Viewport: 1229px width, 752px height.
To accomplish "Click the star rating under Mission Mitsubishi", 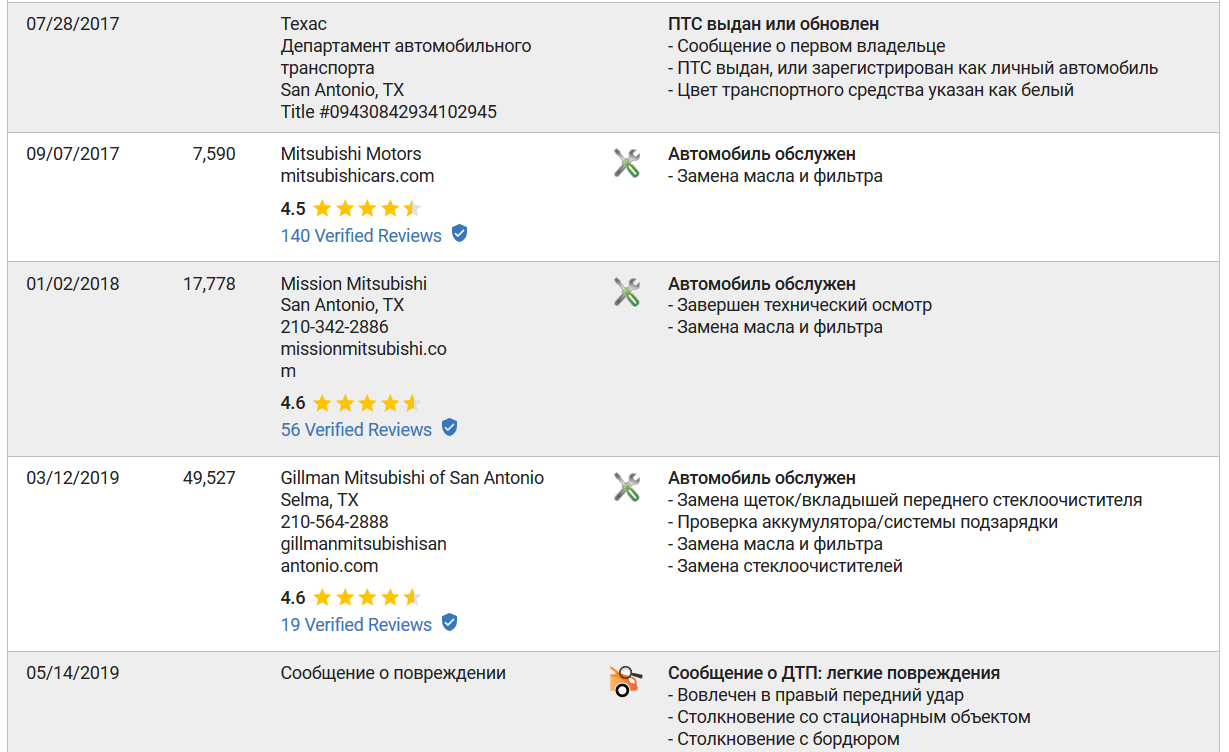I will pyautogui.click(x=367, y=403).
